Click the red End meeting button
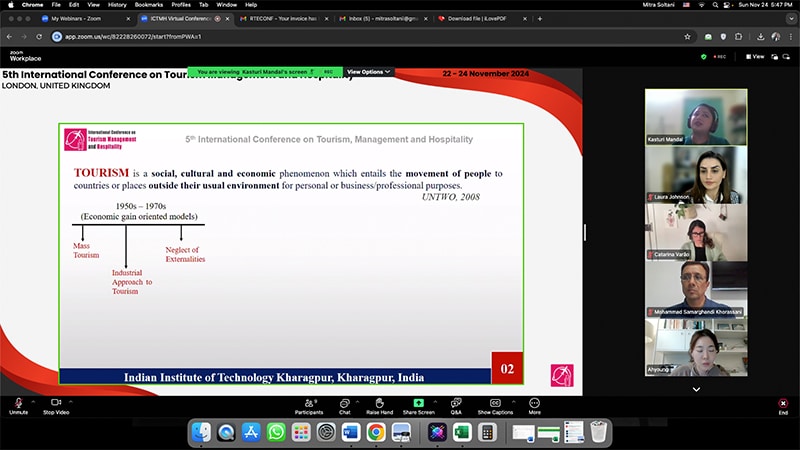Screen dimensions: 800x450 (783, 403)
